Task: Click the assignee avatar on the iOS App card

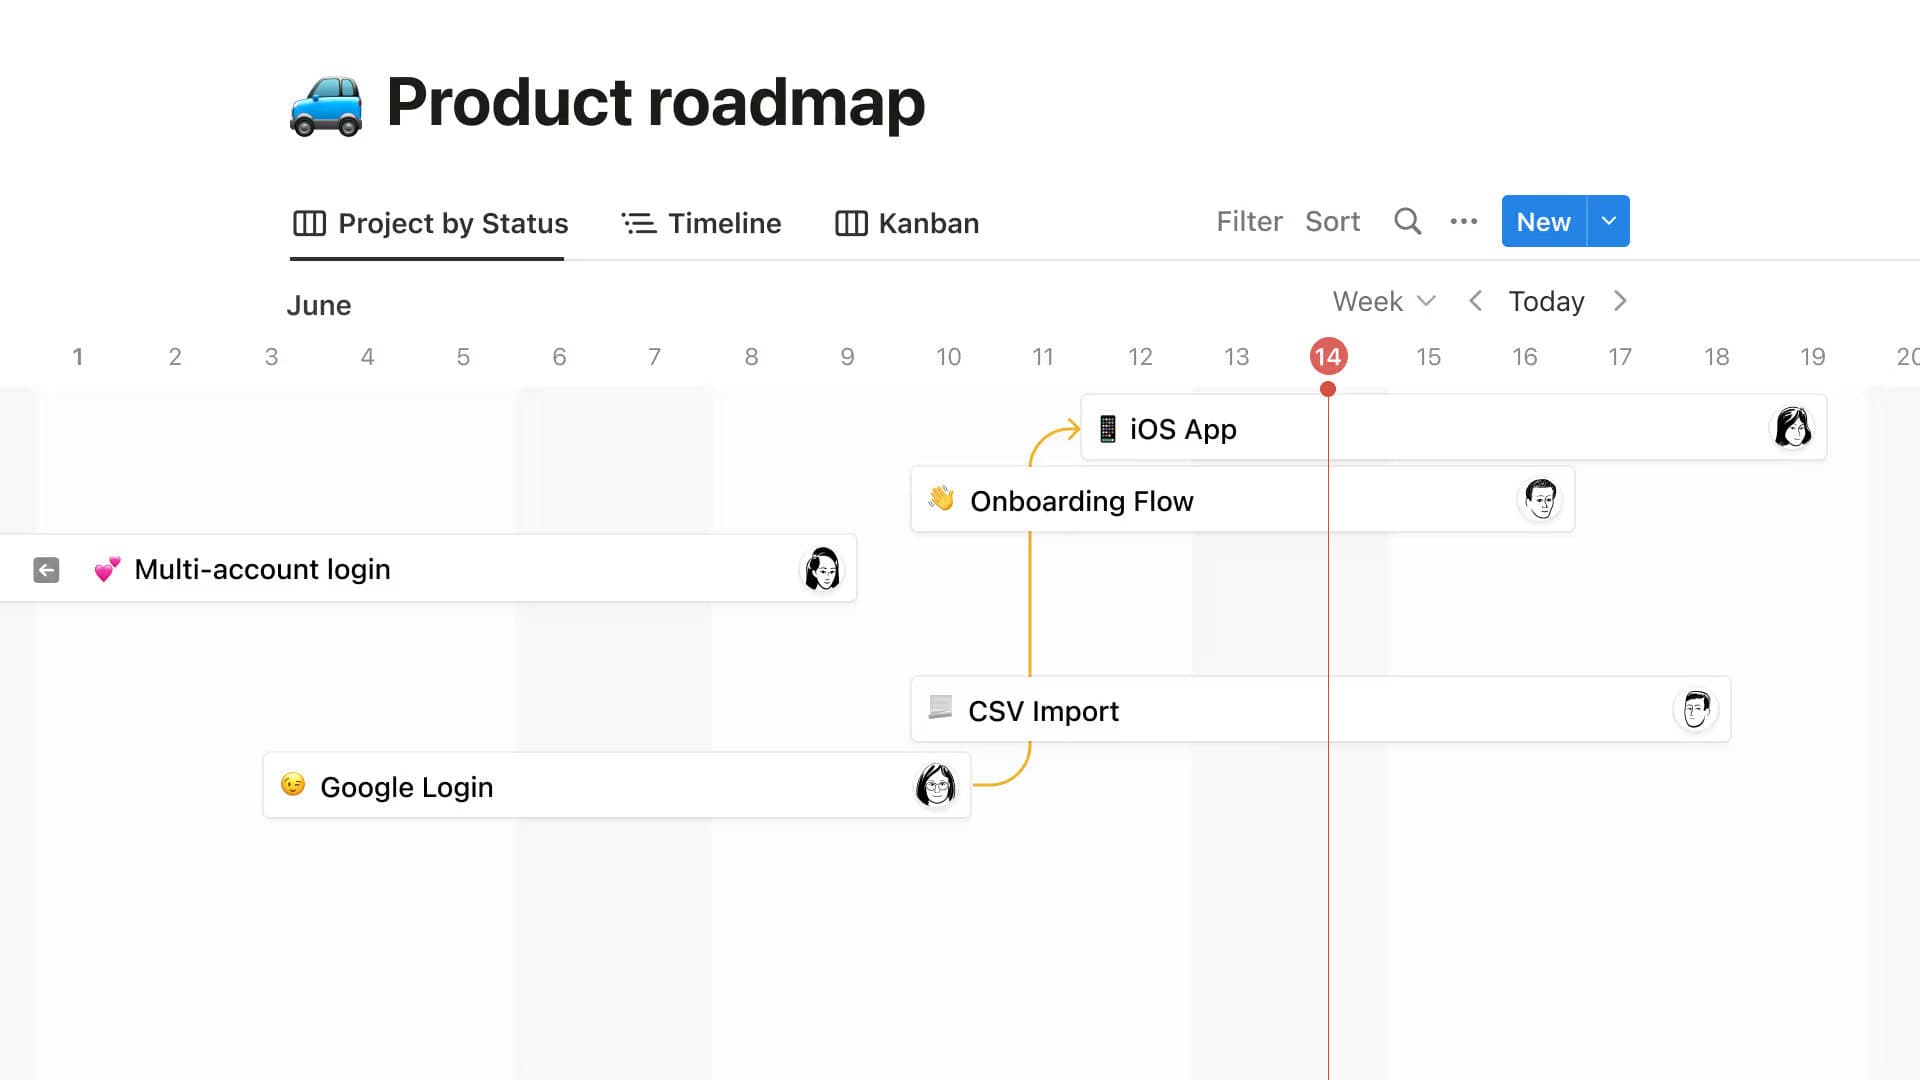Action: pos(1793,428)
